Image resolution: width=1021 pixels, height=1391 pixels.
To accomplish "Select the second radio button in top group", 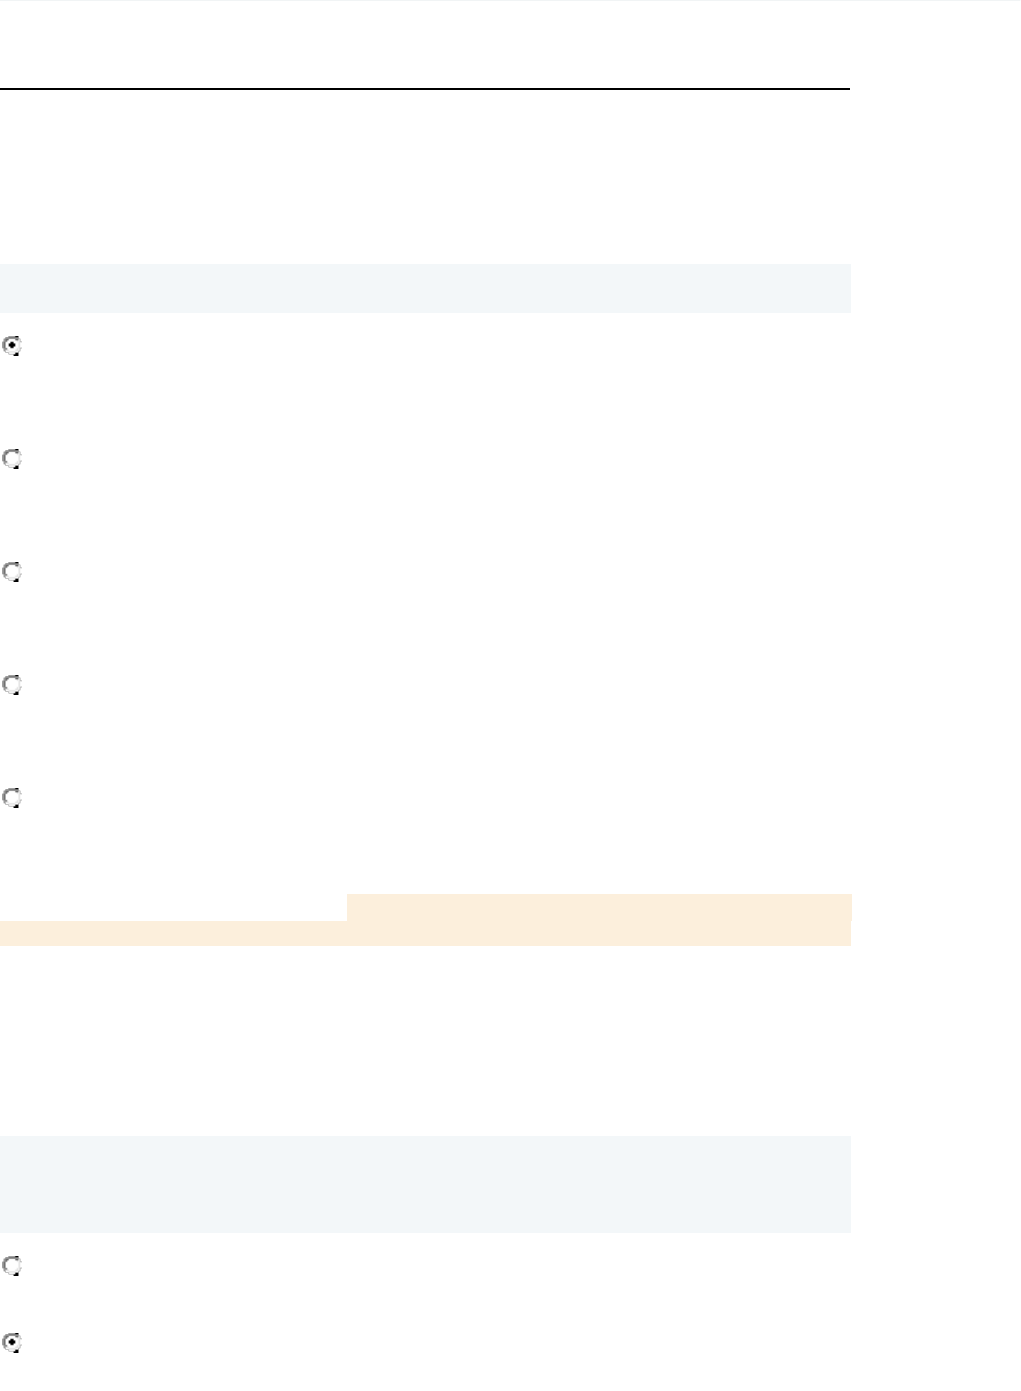I will tap(12, 460).
